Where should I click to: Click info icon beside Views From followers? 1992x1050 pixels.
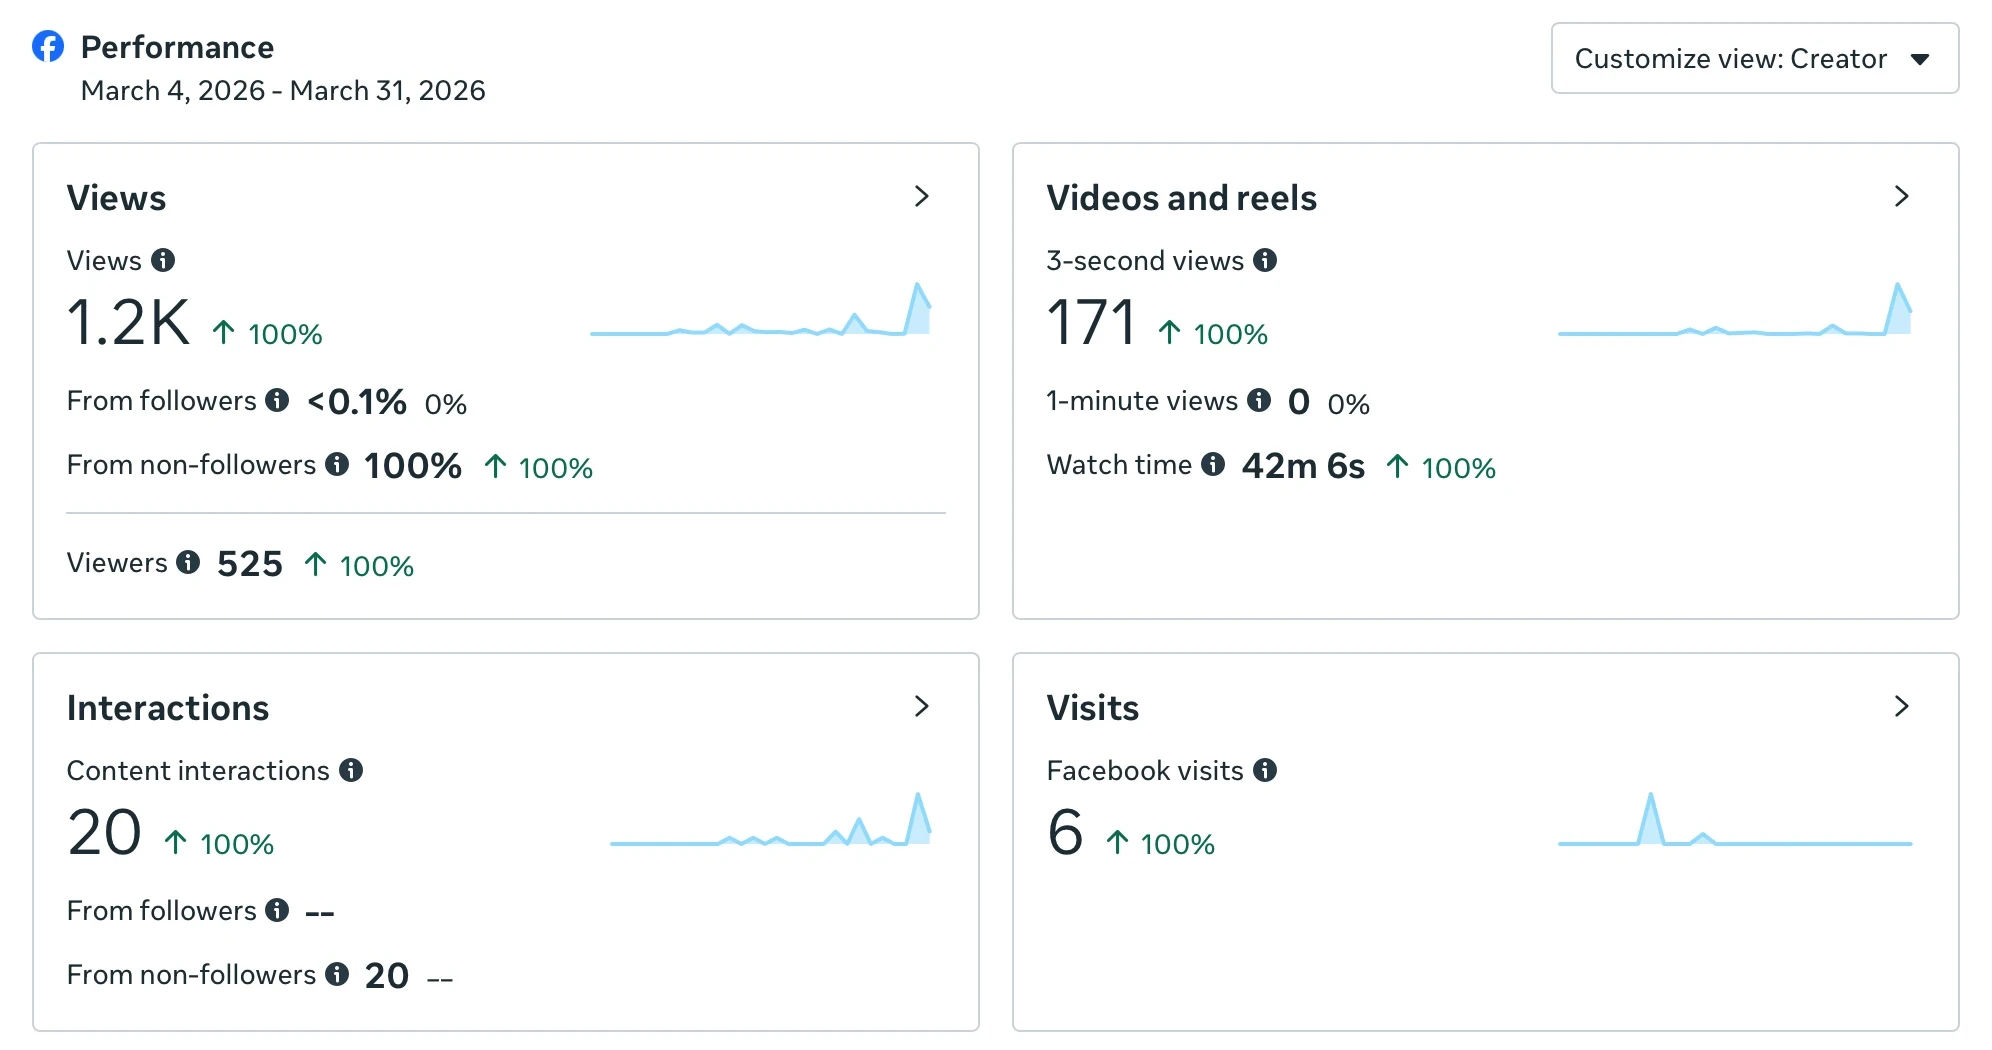277,401
